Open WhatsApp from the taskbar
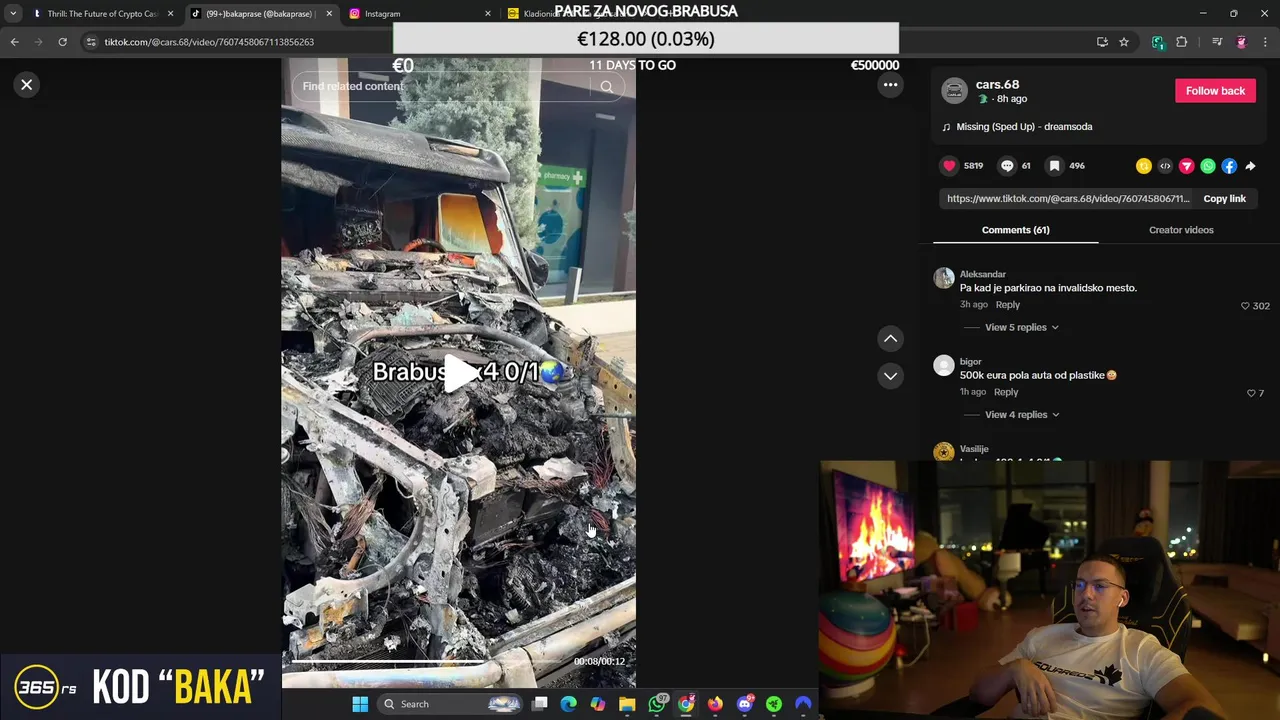 tap(657, 704)
